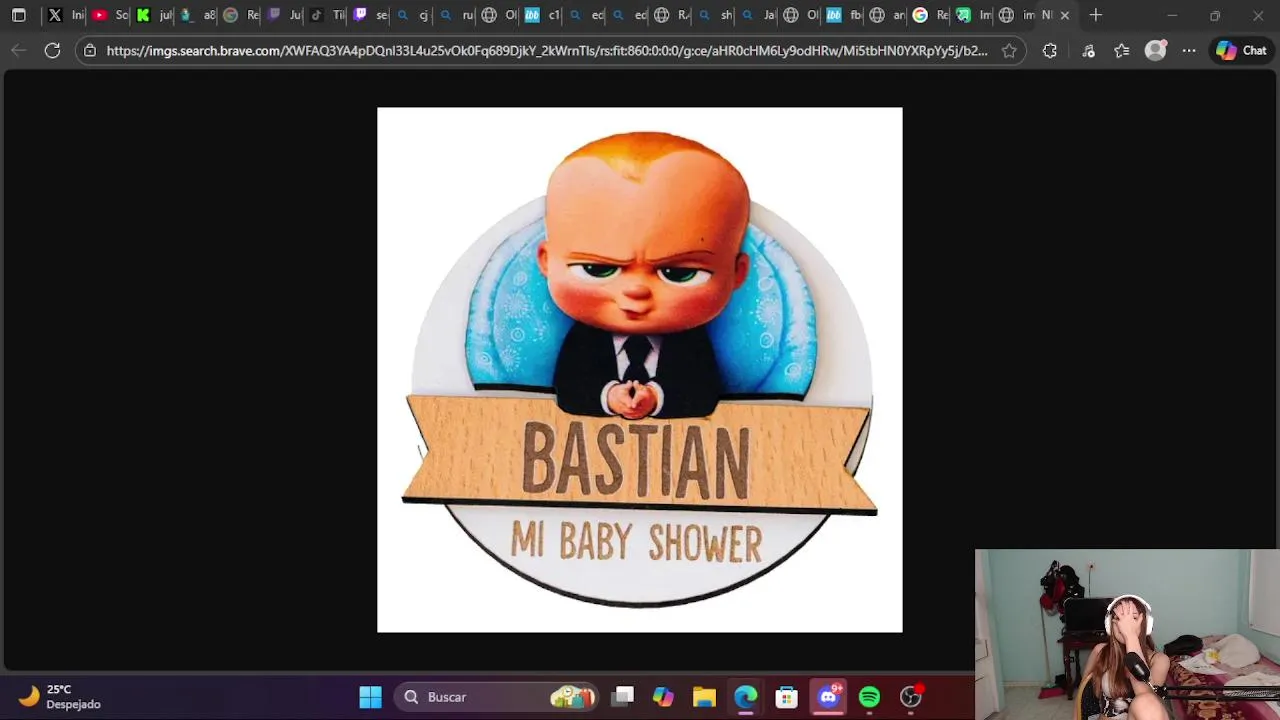
Task: Open Settings and more menu
Action: pos(1189,50)
